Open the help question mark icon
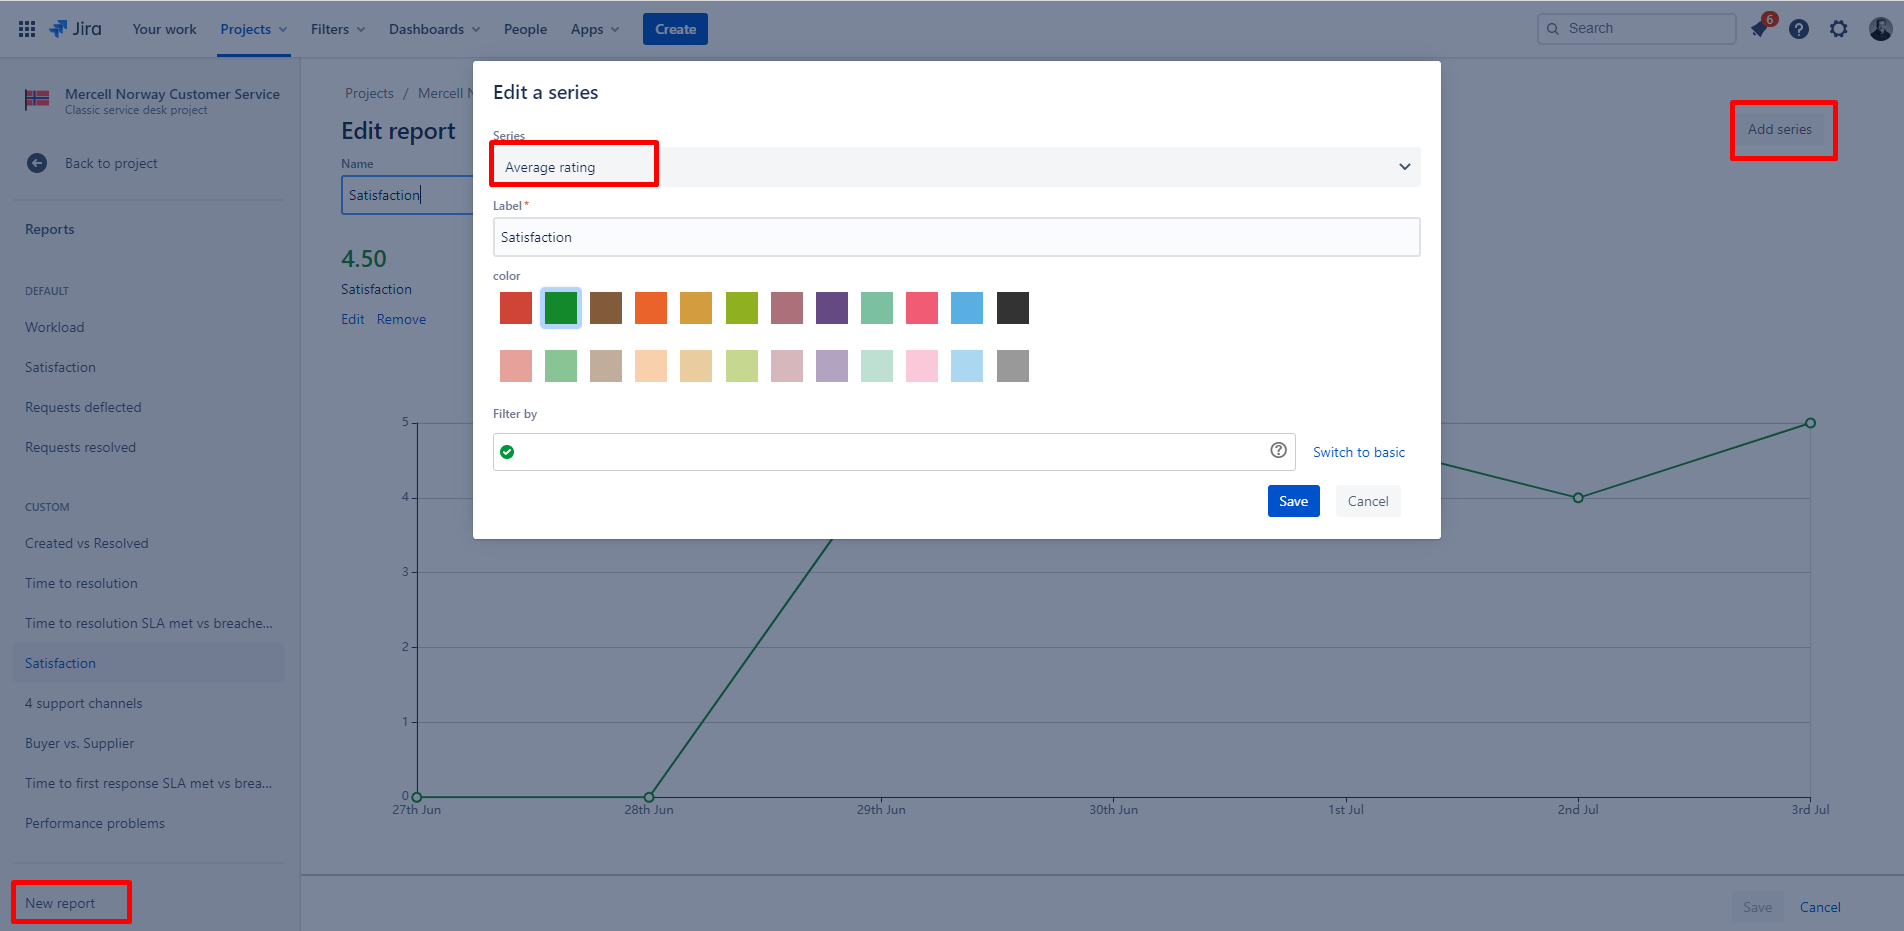The width and height of the screenshot is (1904, 931). (x=1799, y=28)
